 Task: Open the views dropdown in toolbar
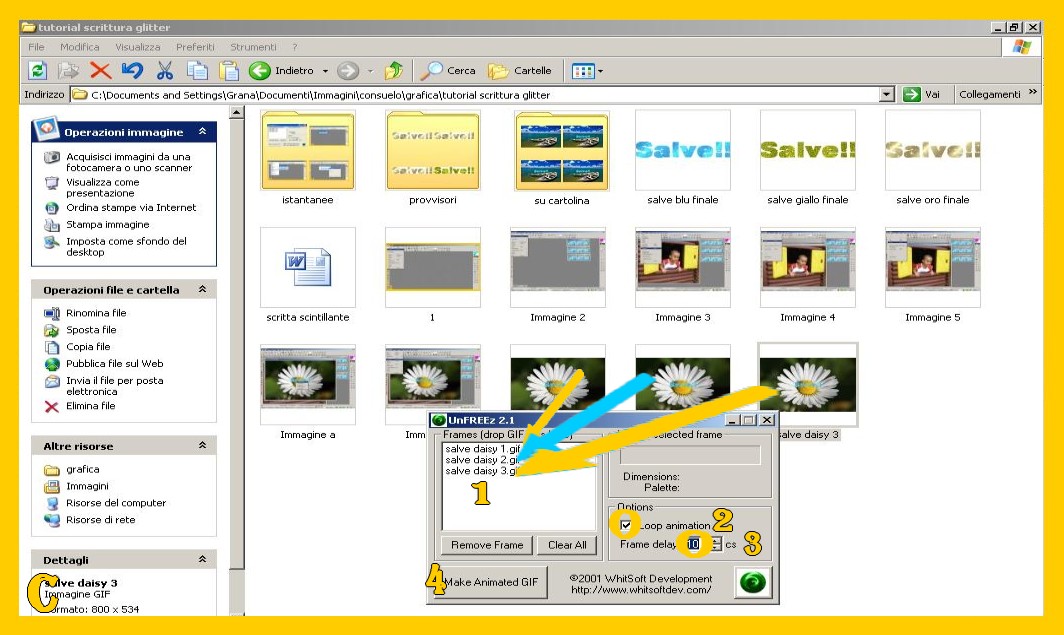pos(587,71)
